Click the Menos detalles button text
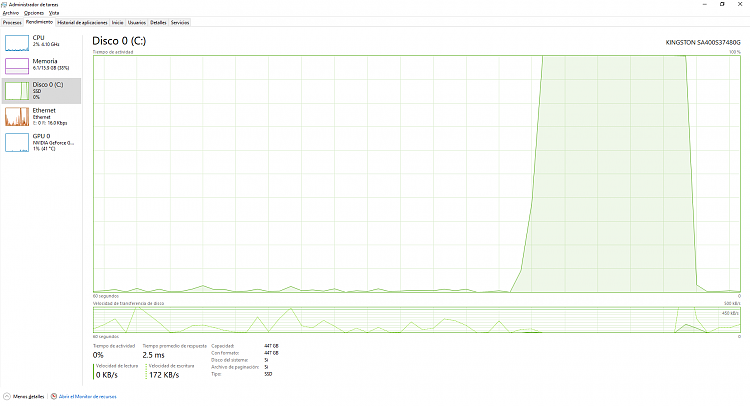750x406 pixels. pos(29,396)
